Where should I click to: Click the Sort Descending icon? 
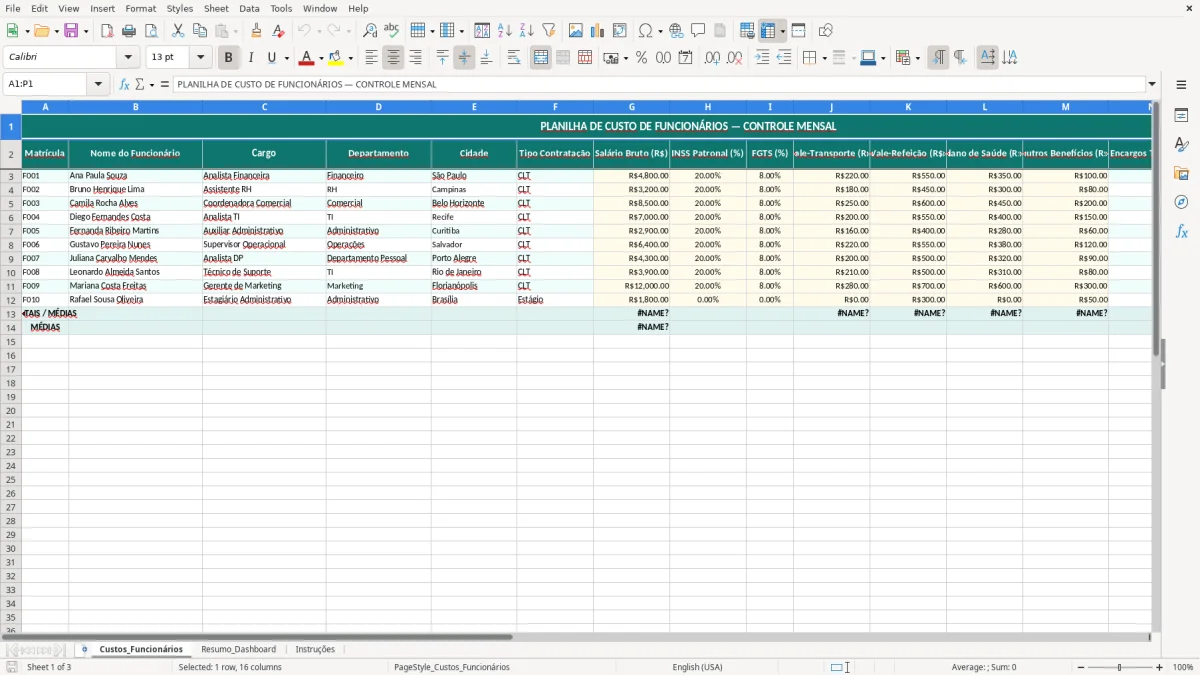527,31
